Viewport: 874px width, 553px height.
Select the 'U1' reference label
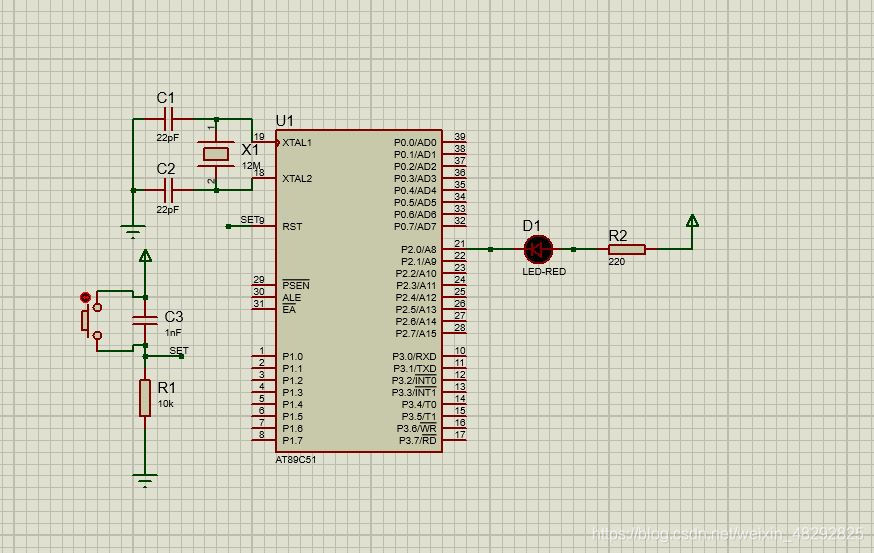[x=284, y=121]
